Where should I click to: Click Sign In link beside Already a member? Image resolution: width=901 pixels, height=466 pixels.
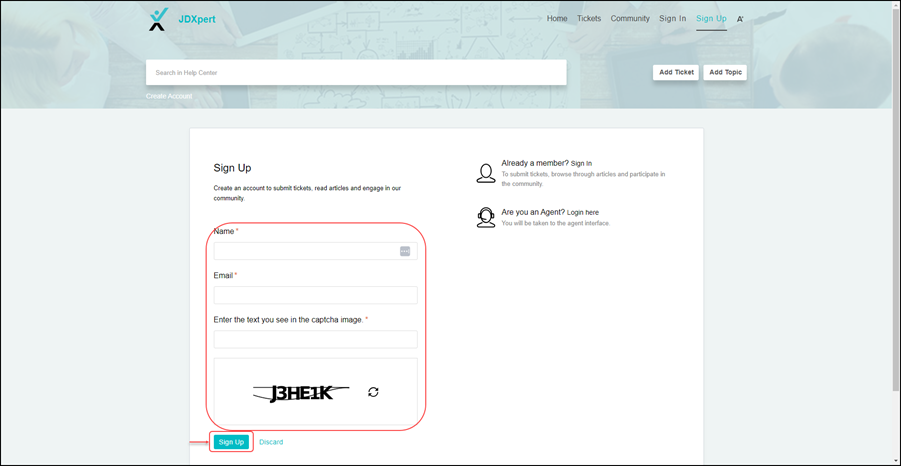[x=581, y=163]
